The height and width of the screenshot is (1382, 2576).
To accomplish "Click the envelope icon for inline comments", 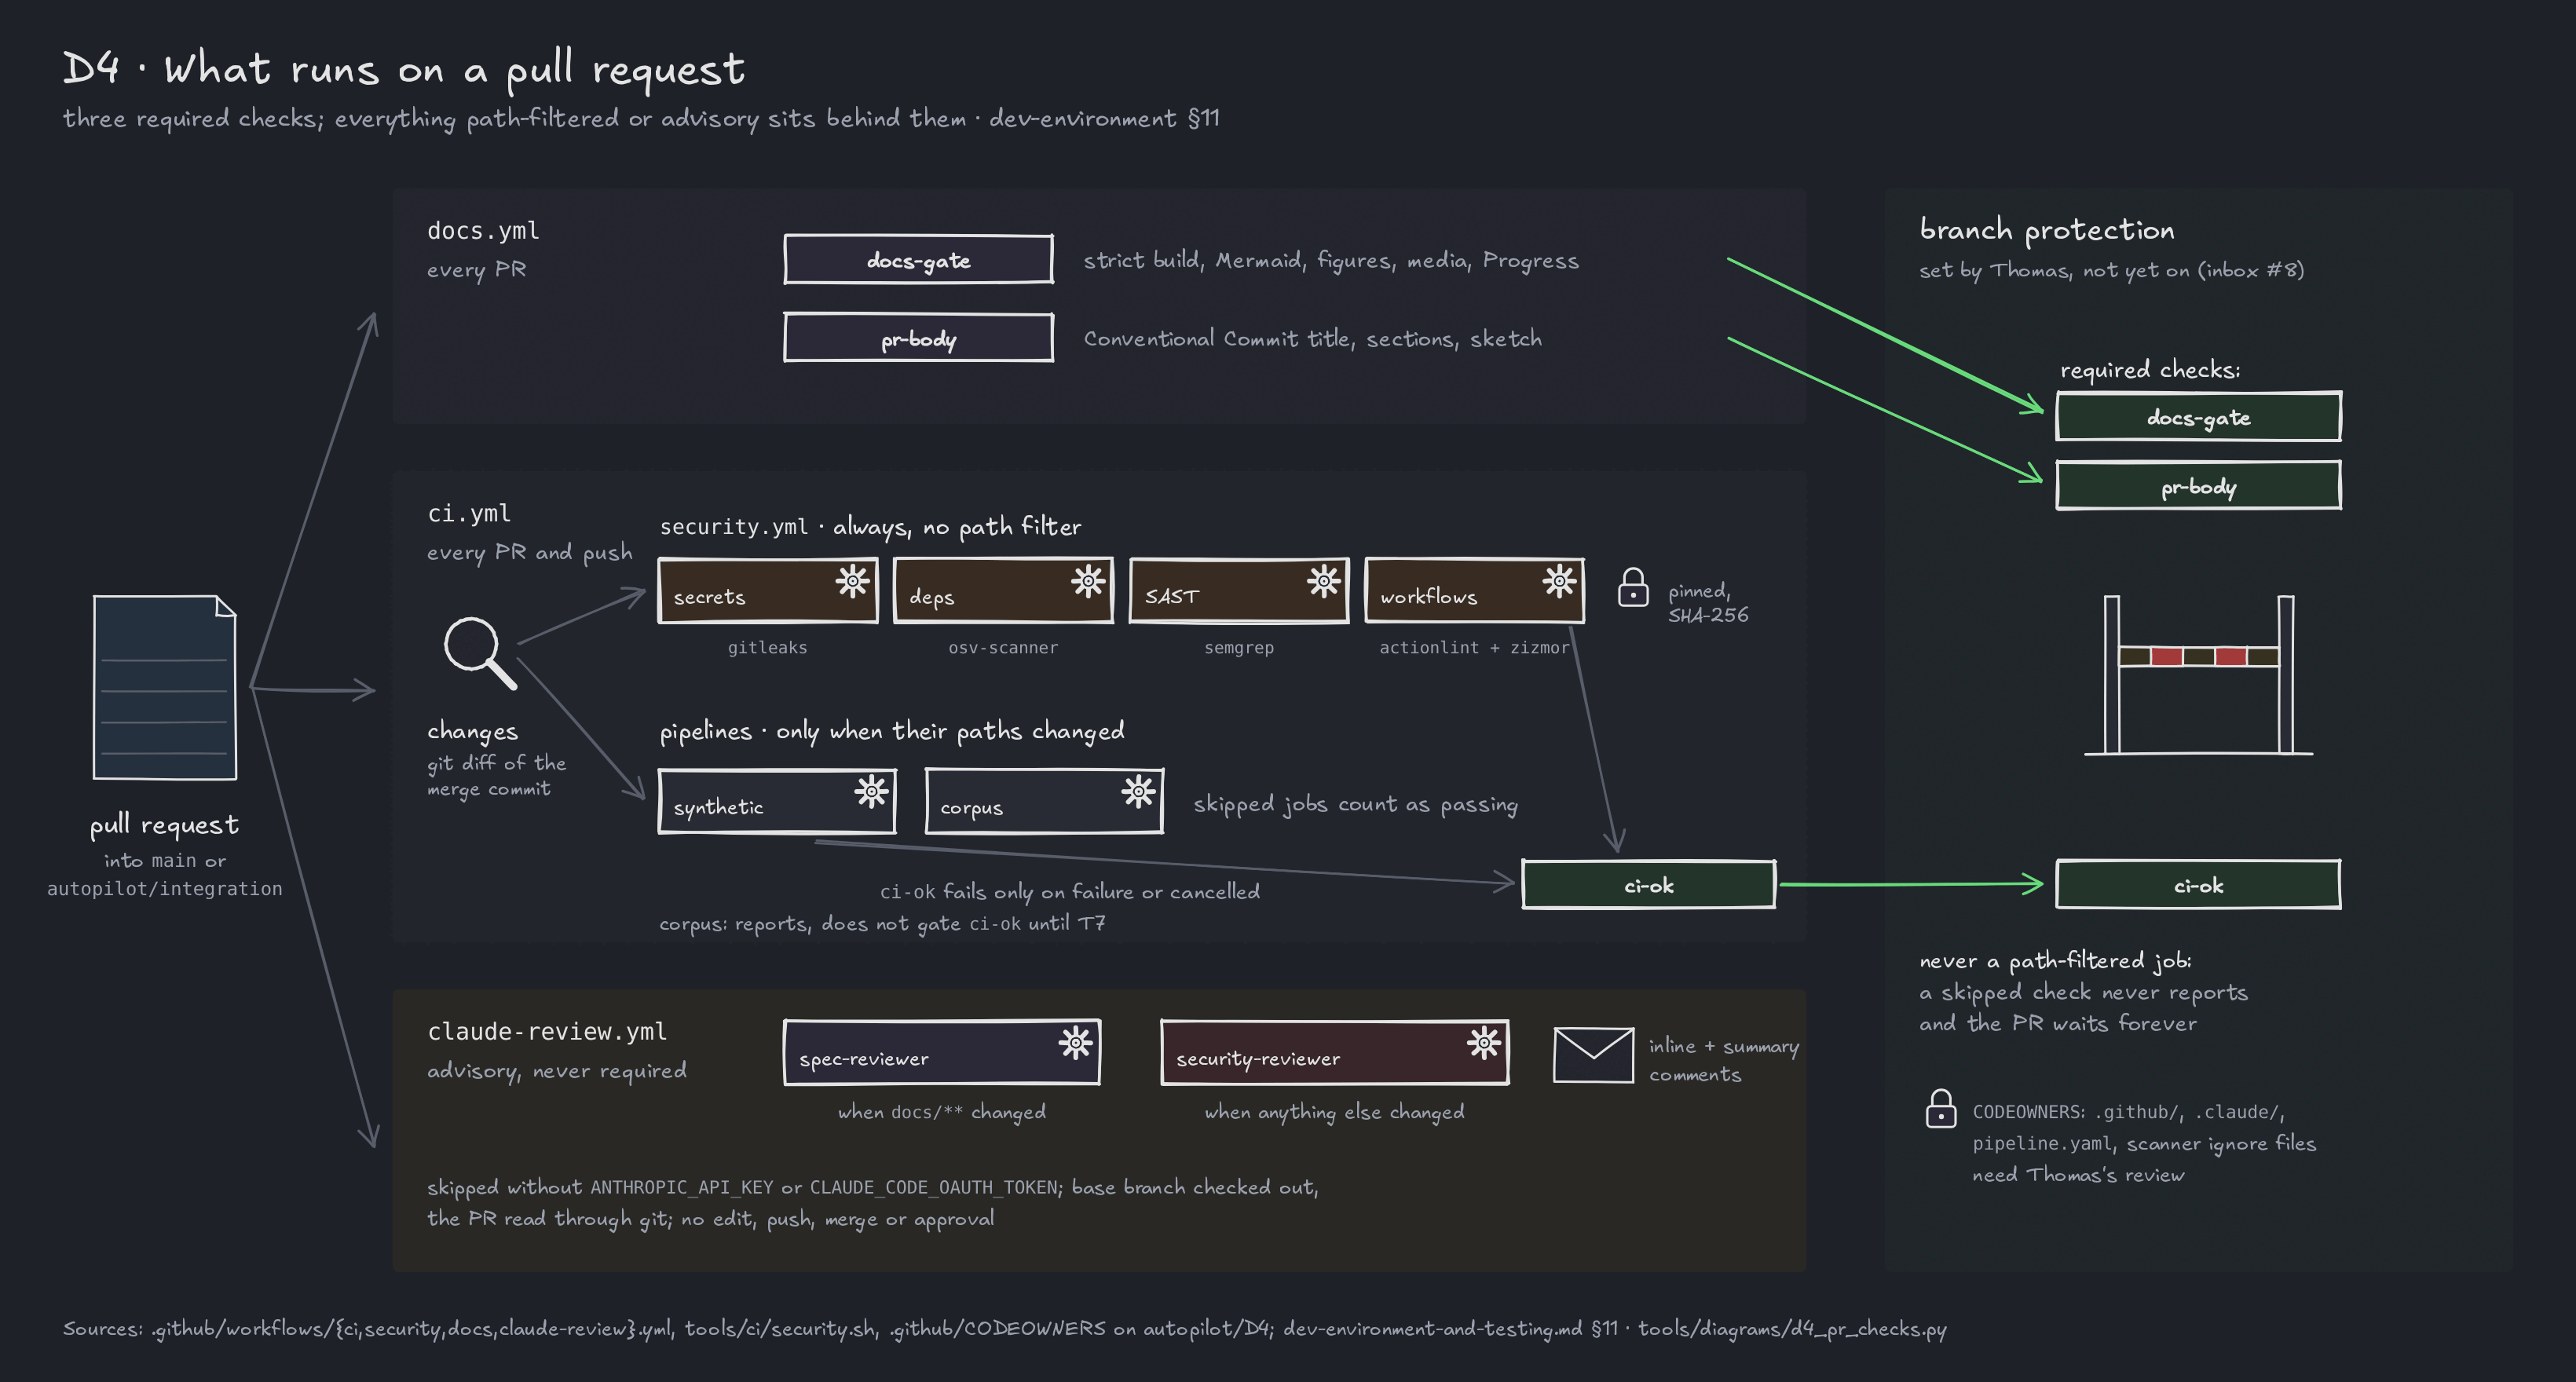I will (x=1594, y=1055).
